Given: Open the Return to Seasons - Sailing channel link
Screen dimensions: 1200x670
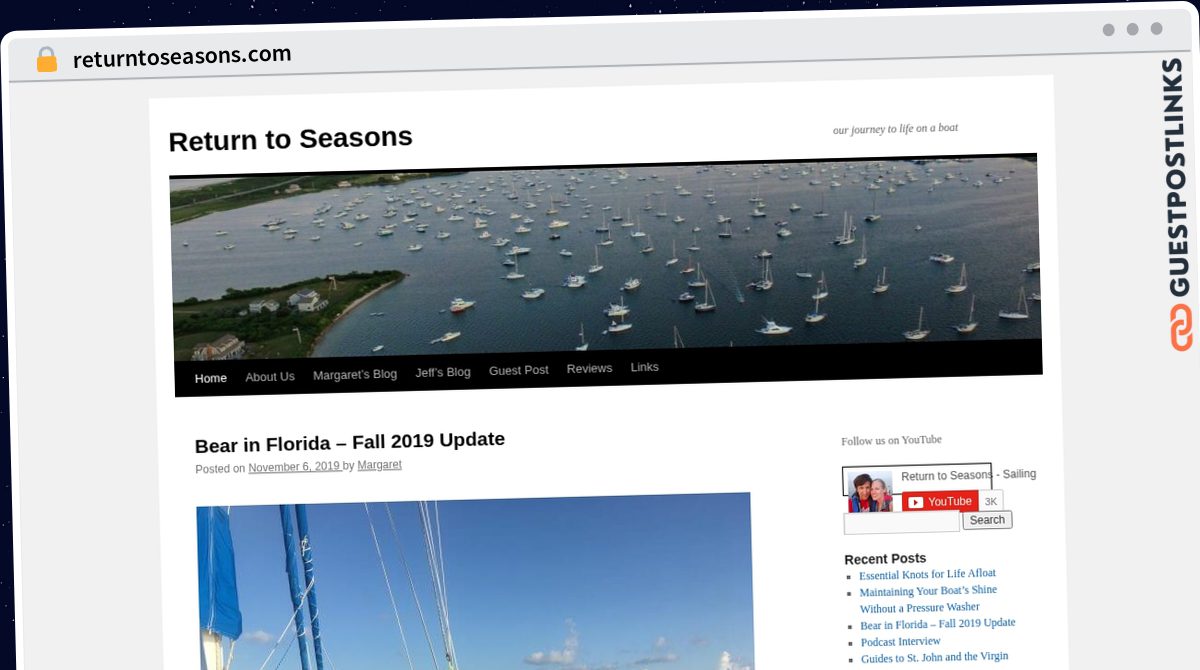Looking at the screenshot, I should (968, 475).
